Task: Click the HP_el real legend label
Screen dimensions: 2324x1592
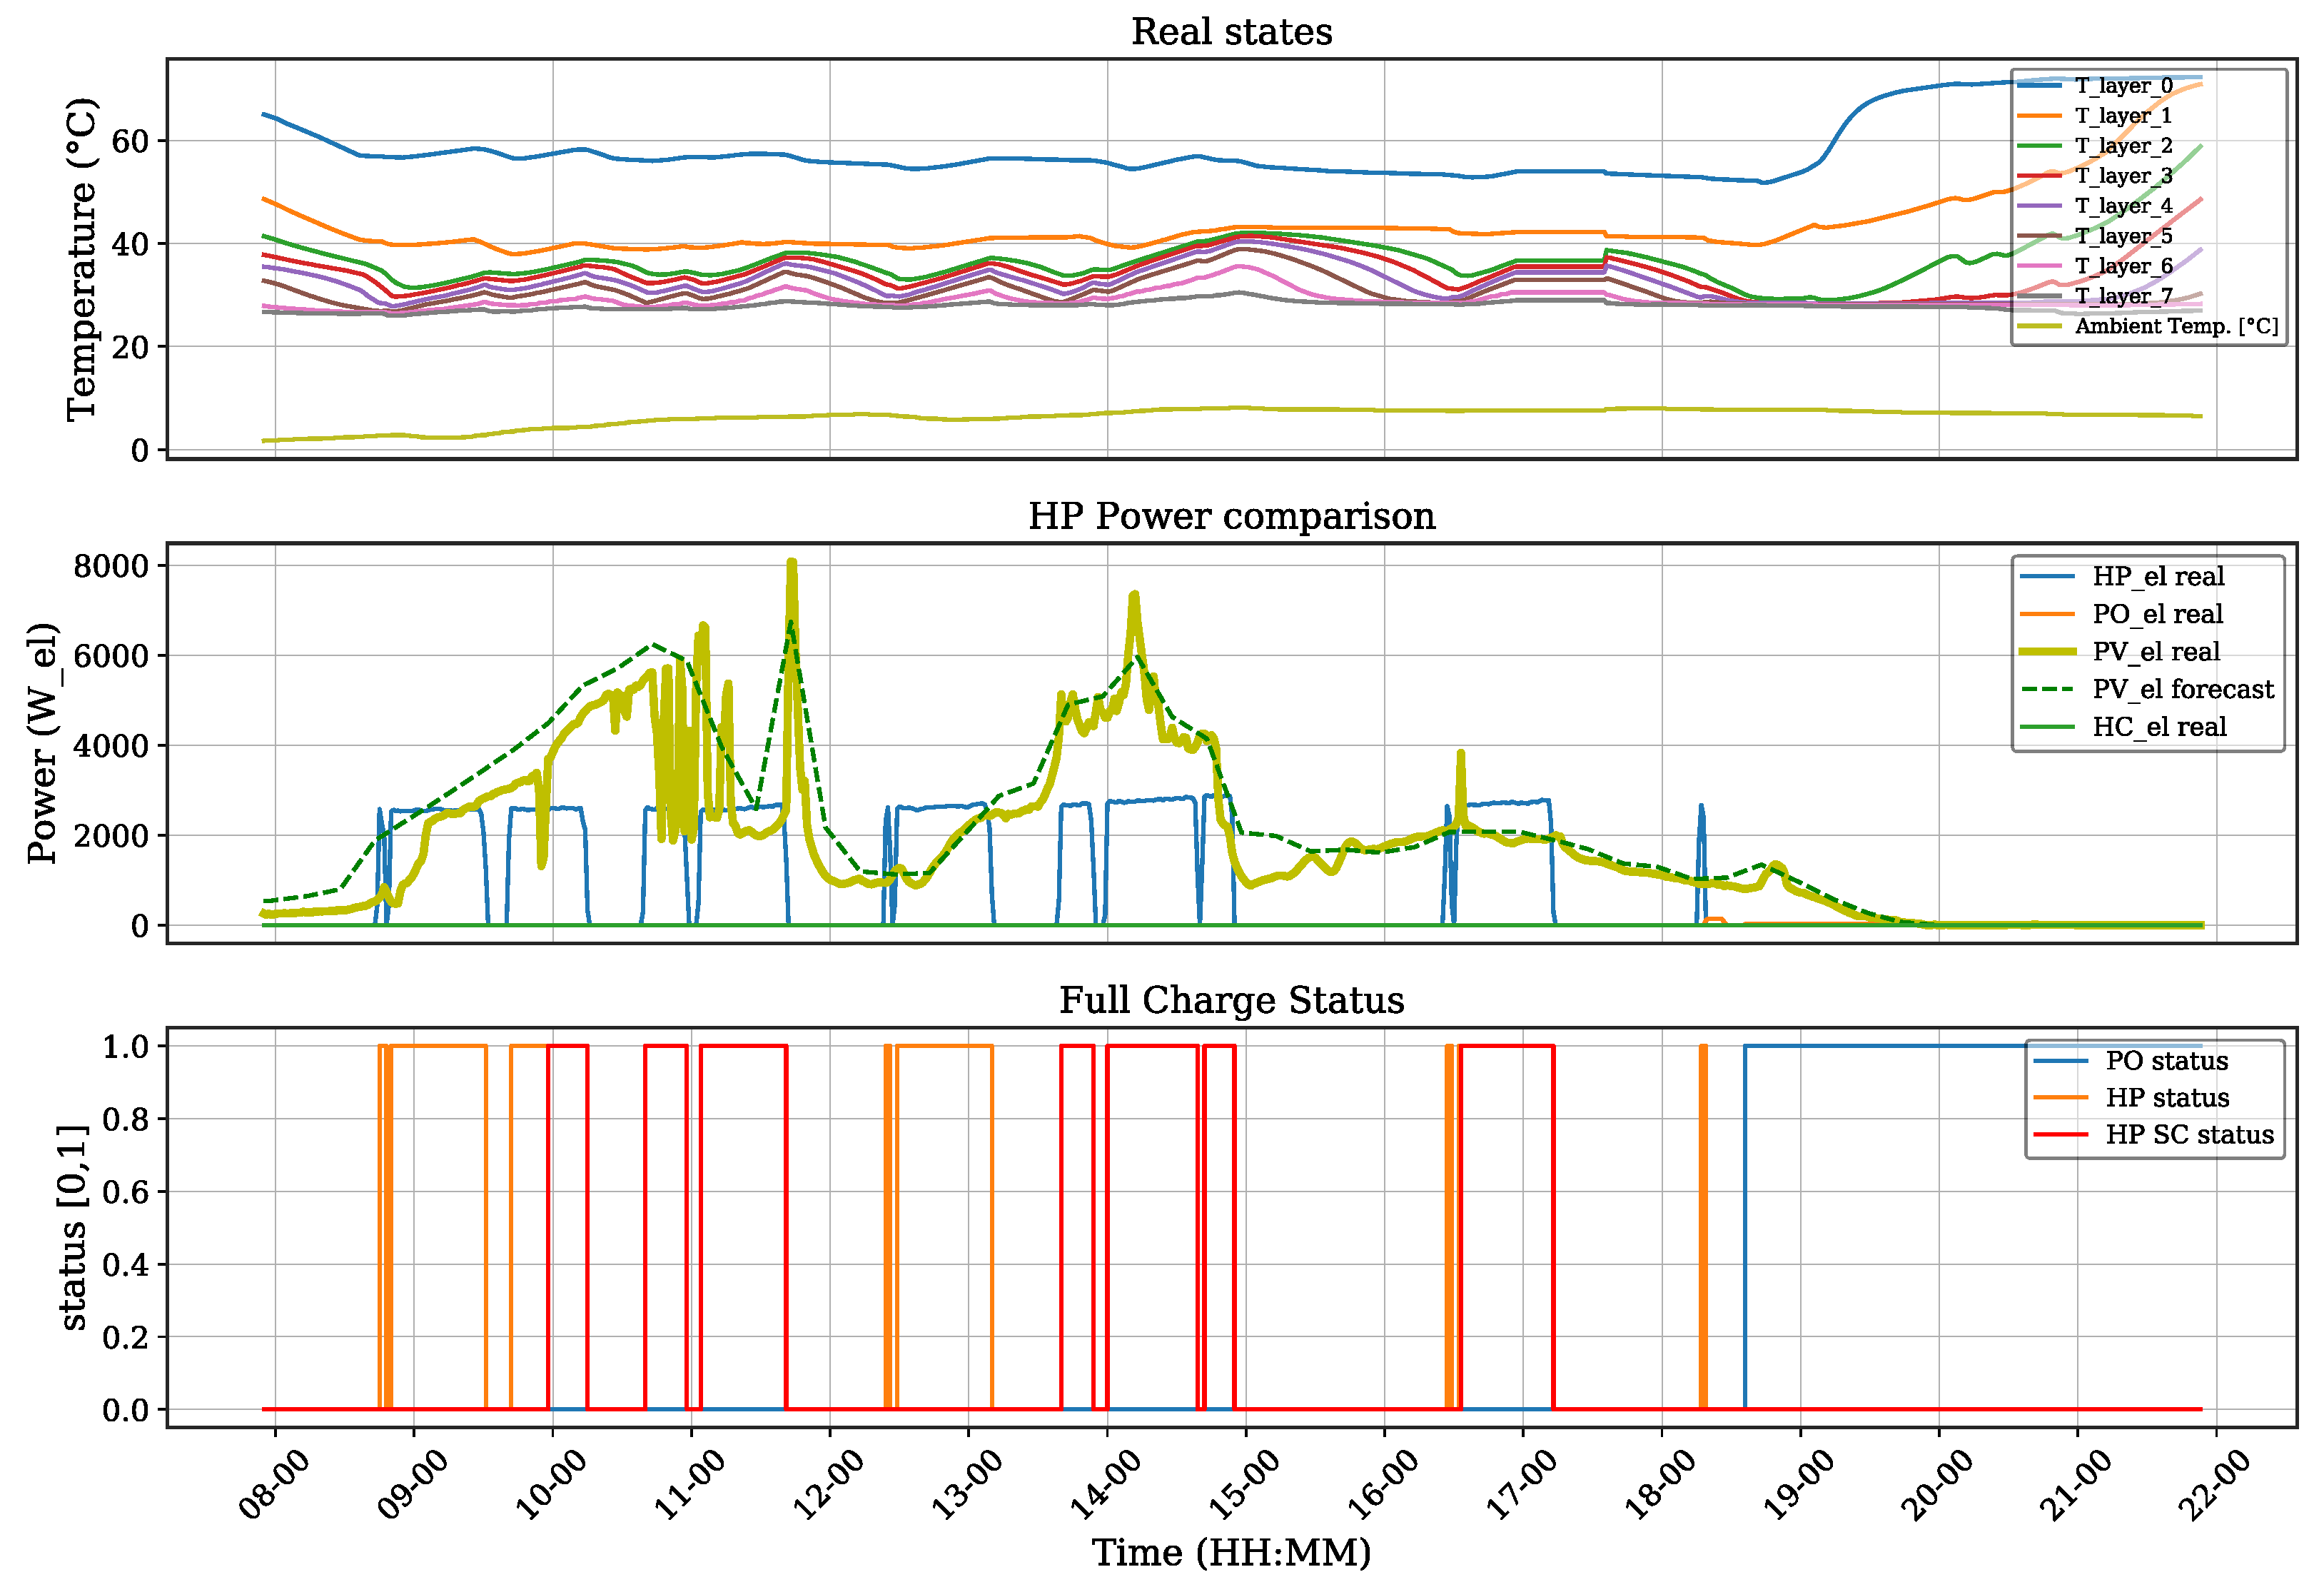Action: pyautogui.click(x=2158, y=576)
